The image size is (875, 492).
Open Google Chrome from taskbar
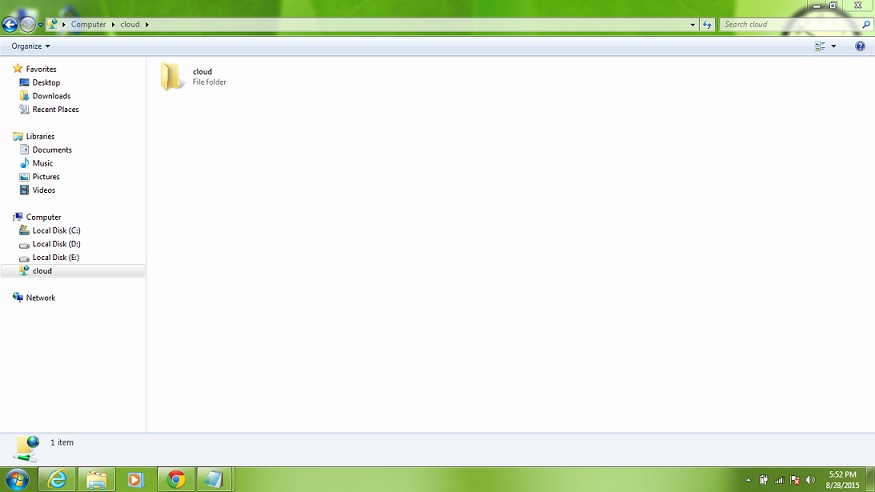(x=176, y=479)
